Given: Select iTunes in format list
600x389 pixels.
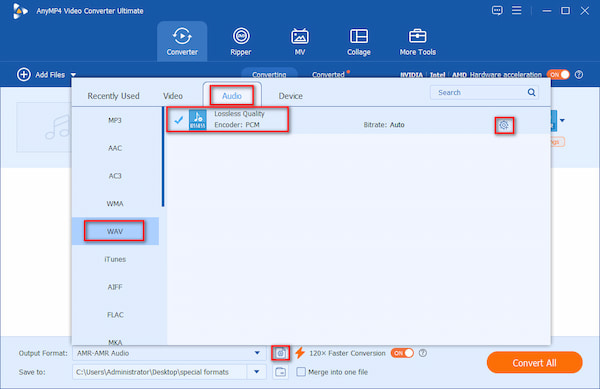Looking at the screenshot, I should [115, 259].
